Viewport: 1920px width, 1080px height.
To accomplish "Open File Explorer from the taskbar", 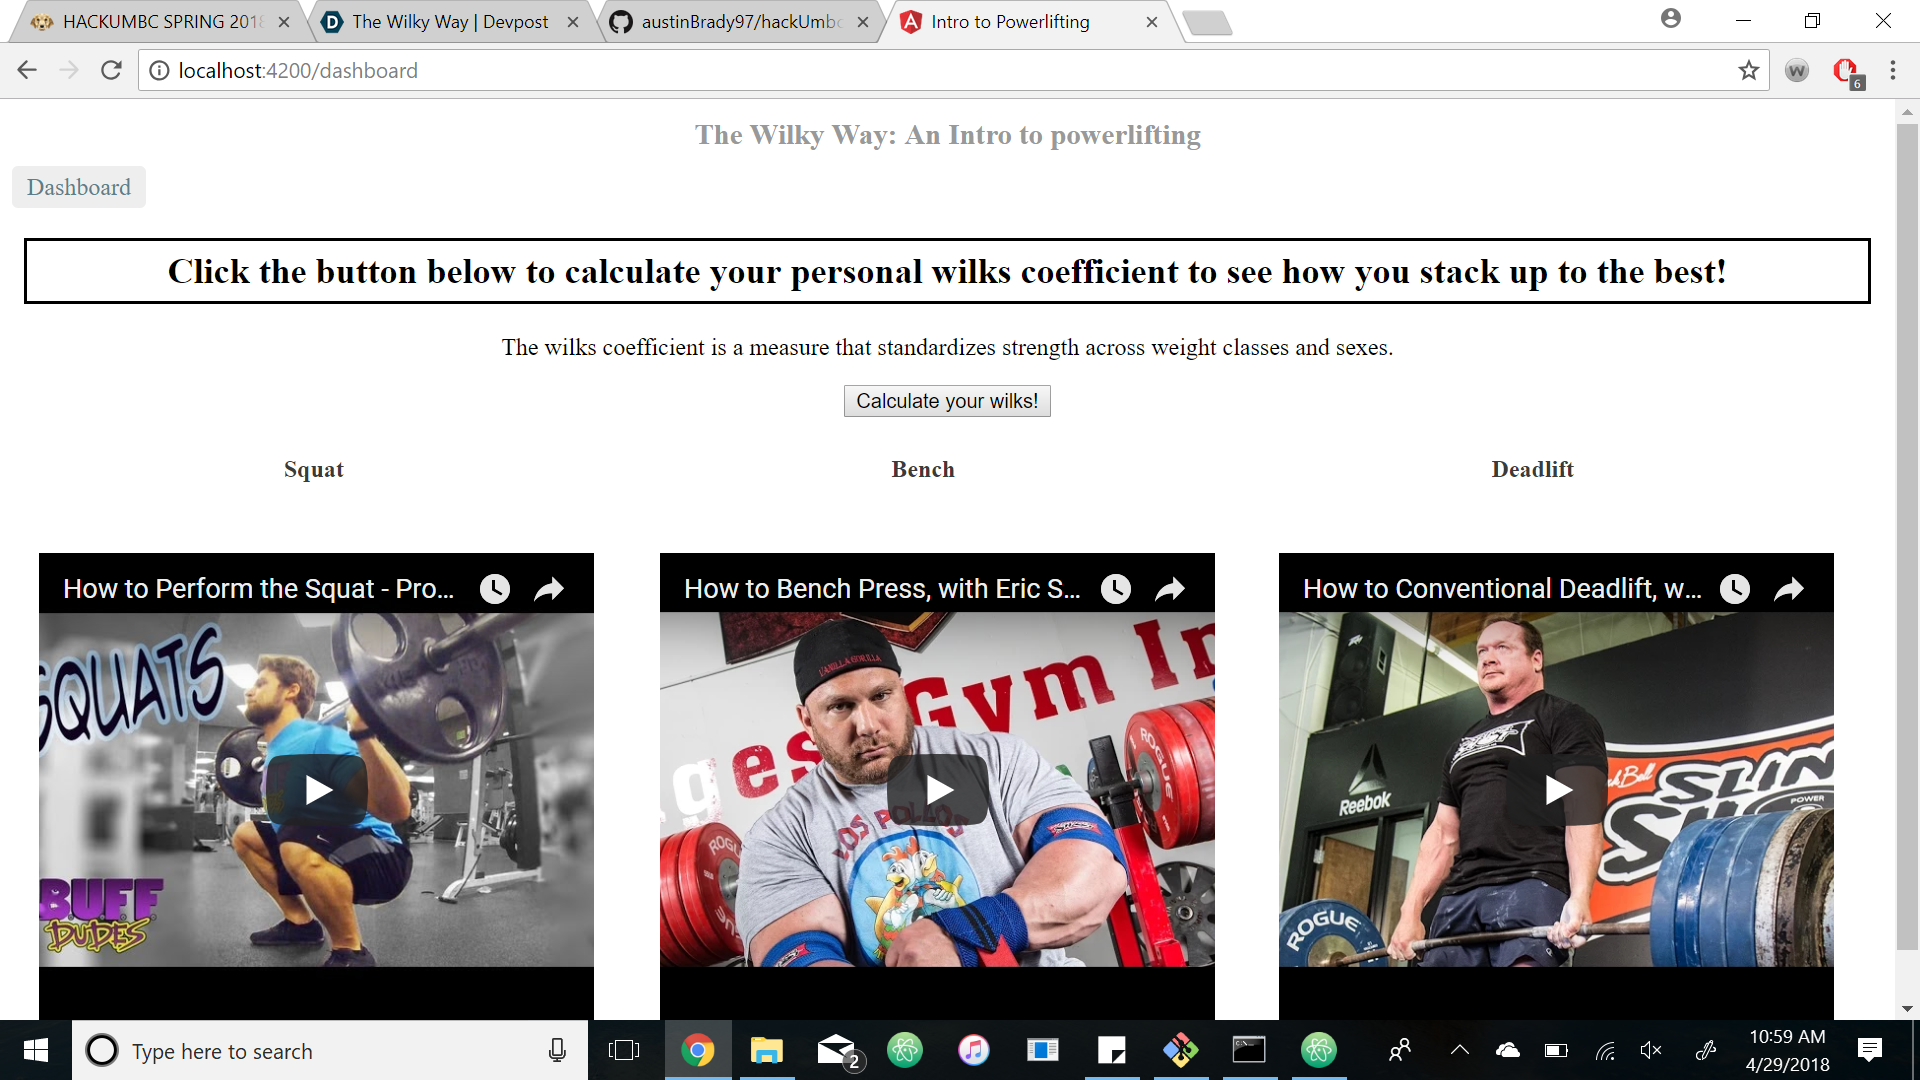I will click(x=766, y=1050).
